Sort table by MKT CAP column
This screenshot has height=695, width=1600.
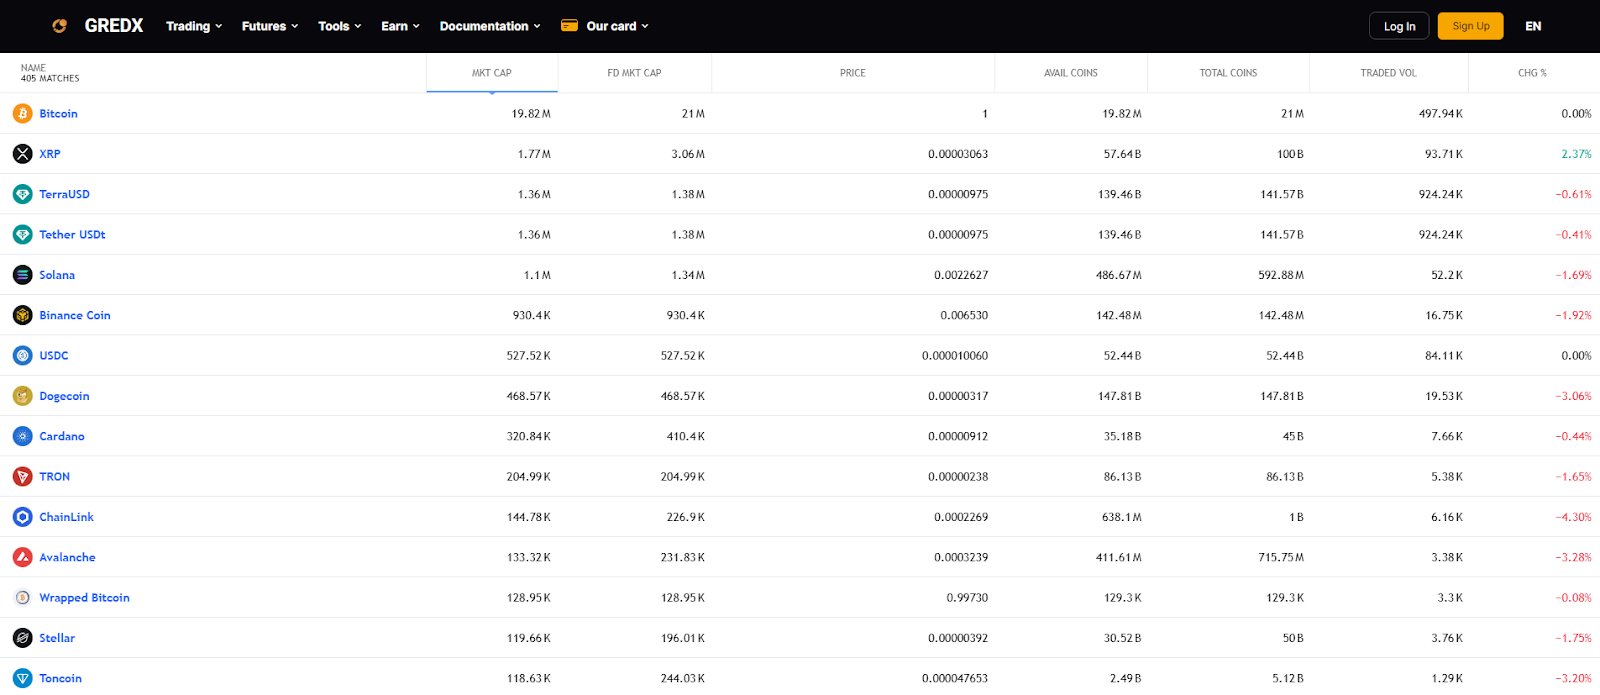tap(491, 73)
